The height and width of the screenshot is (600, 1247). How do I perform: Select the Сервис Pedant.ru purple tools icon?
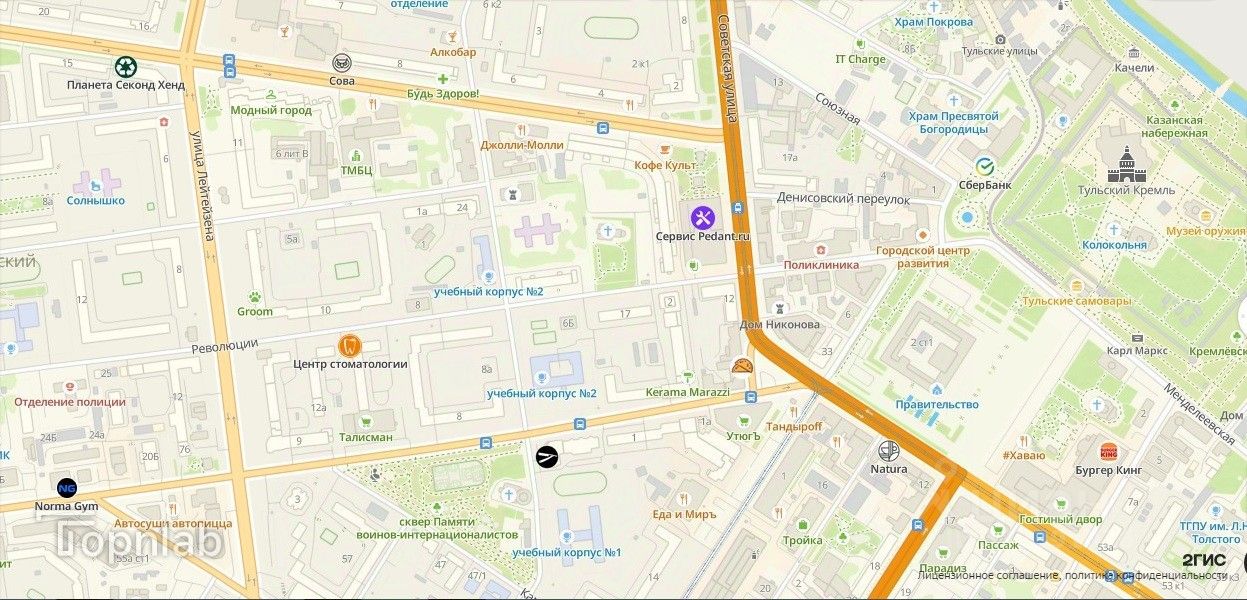pyautogui.click(x=702, y=217)
